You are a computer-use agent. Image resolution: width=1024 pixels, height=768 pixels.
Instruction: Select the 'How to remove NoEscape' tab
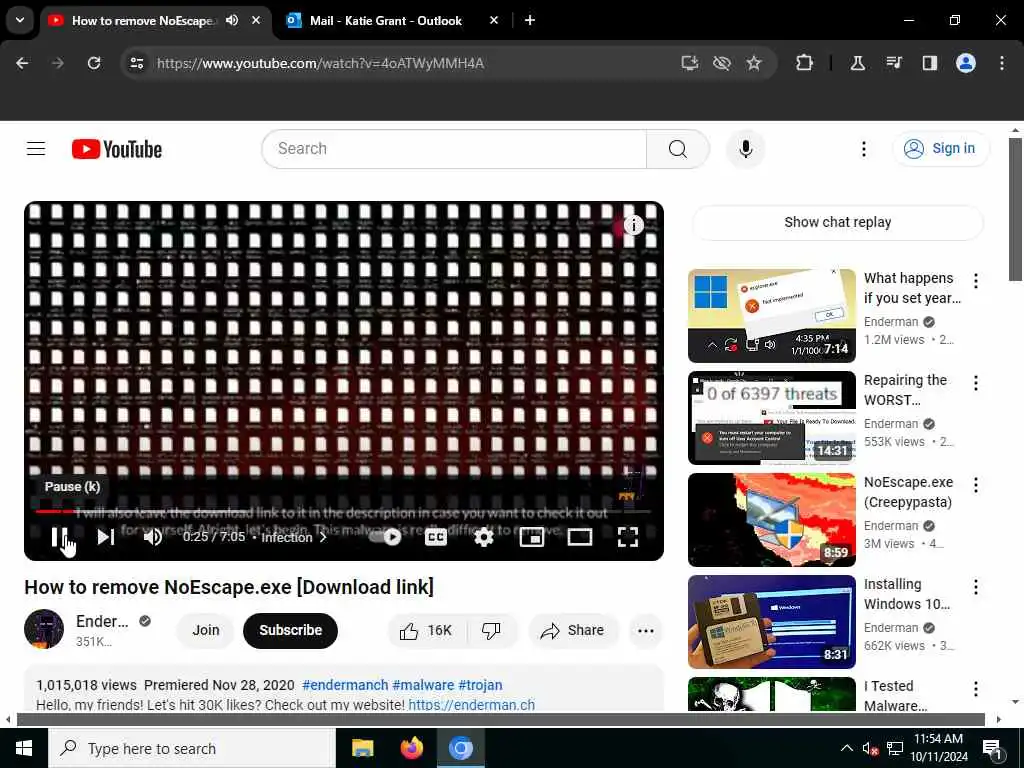(x=142, y=20)
